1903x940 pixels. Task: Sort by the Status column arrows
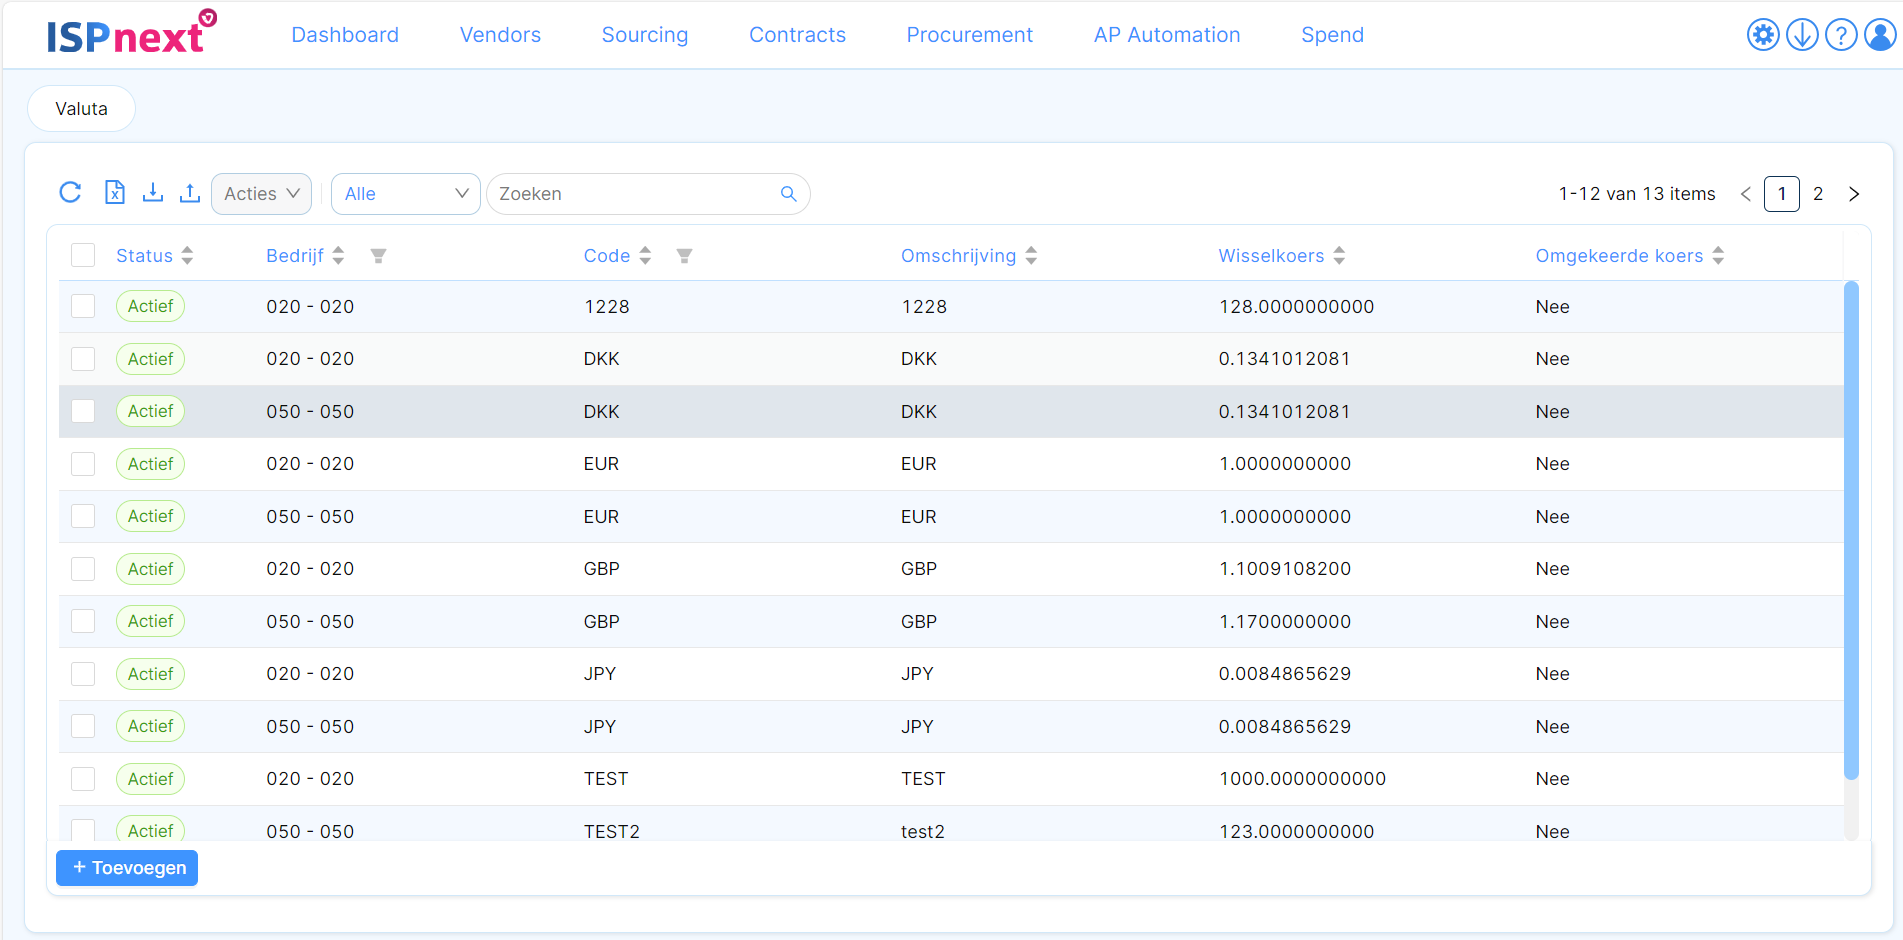187,256
